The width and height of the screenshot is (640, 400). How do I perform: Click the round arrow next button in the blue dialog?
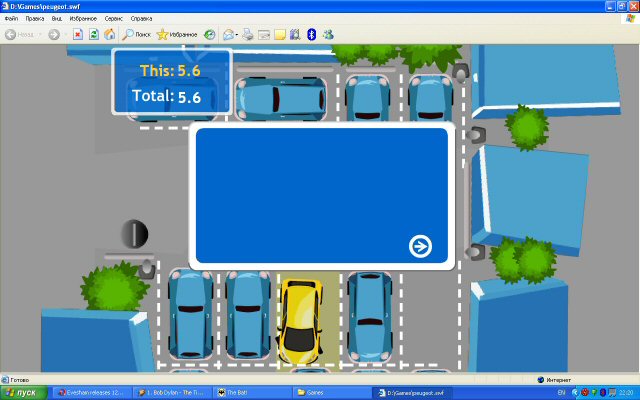pos(420,246)
